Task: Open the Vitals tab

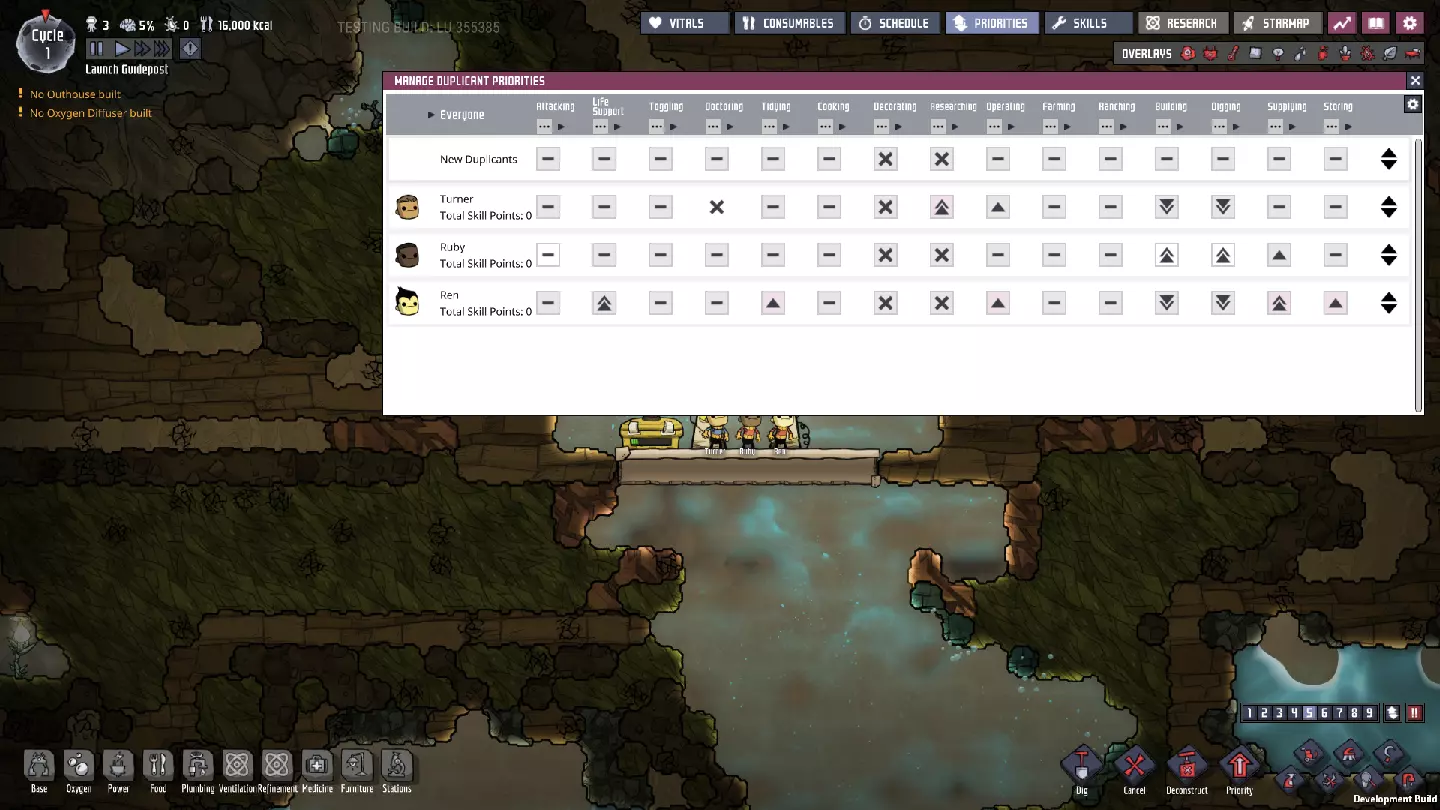Action: tap(685, 23)
